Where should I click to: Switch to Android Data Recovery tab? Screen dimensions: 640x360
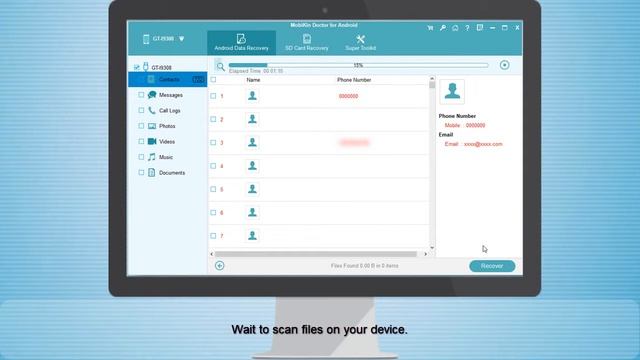coord(241,42)
